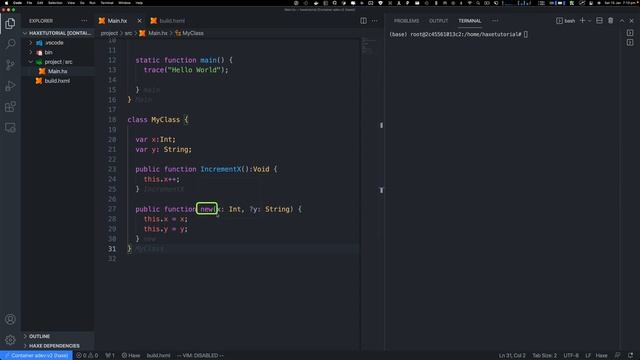Switch to the PROBLEMS panel tab
This screenshot has width=640, height=360.
point(407,21)
